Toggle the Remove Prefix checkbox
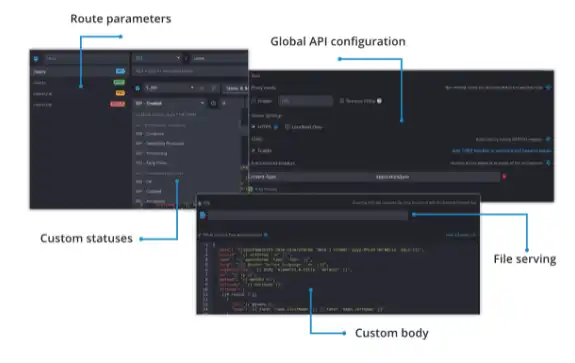This screenshot has width=575, height=363. click(x=342, y=101)
